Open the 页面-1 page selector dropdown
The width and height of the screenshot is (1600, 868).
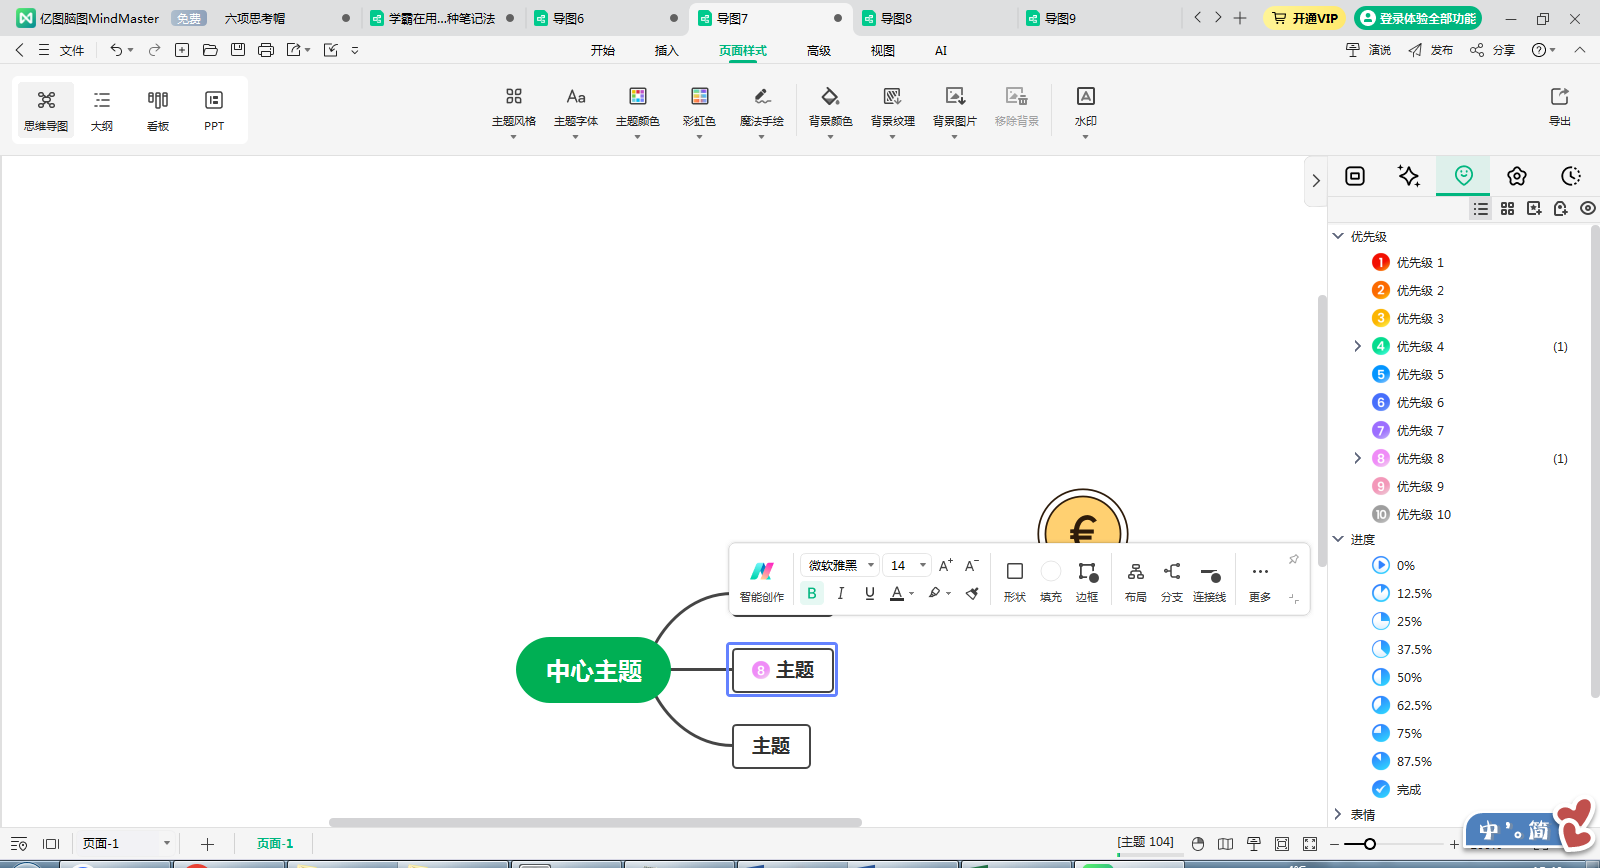[126, 844]
